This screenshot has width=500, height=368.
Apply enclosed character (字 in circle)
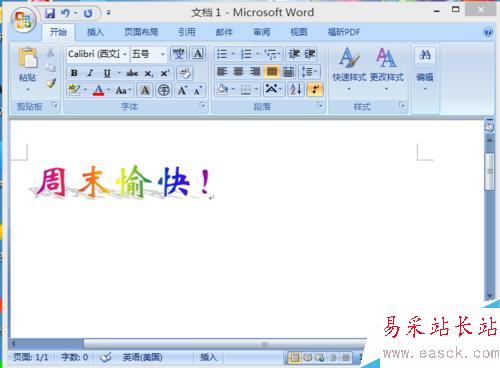pyautogui.click(x=164, y=90)
